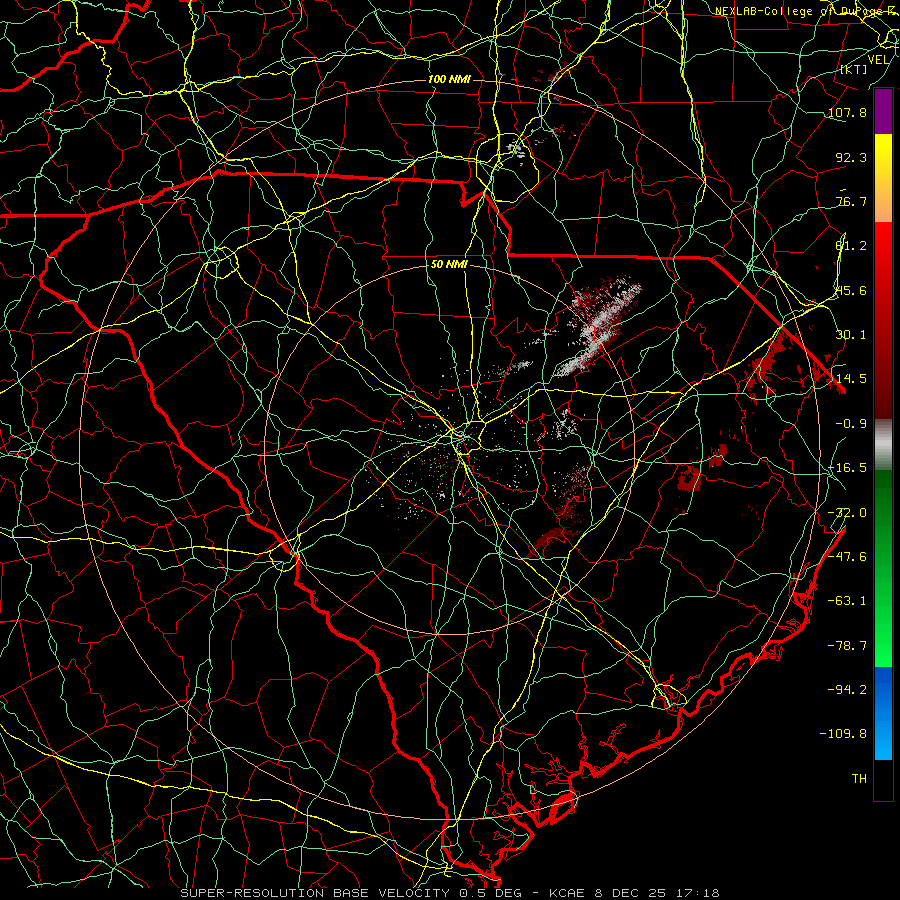Click the red segment of velocity color bar

click(883, 320)
